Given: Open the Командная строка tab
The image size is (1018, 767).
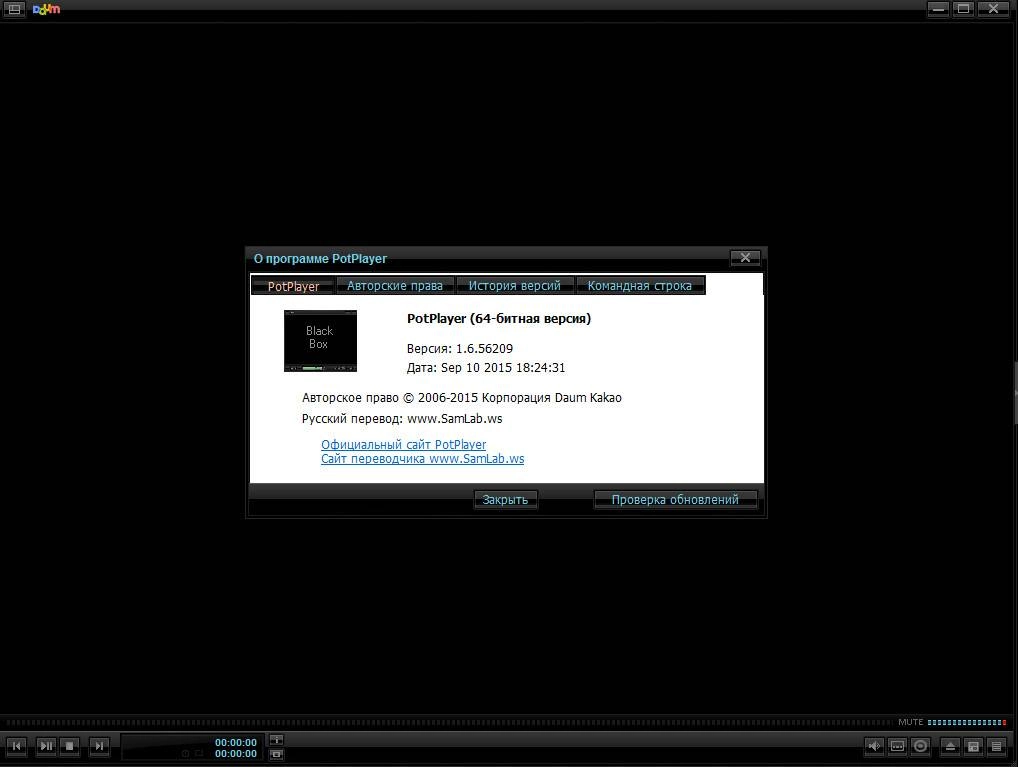Looking at the screenshot, I should 639,285.
